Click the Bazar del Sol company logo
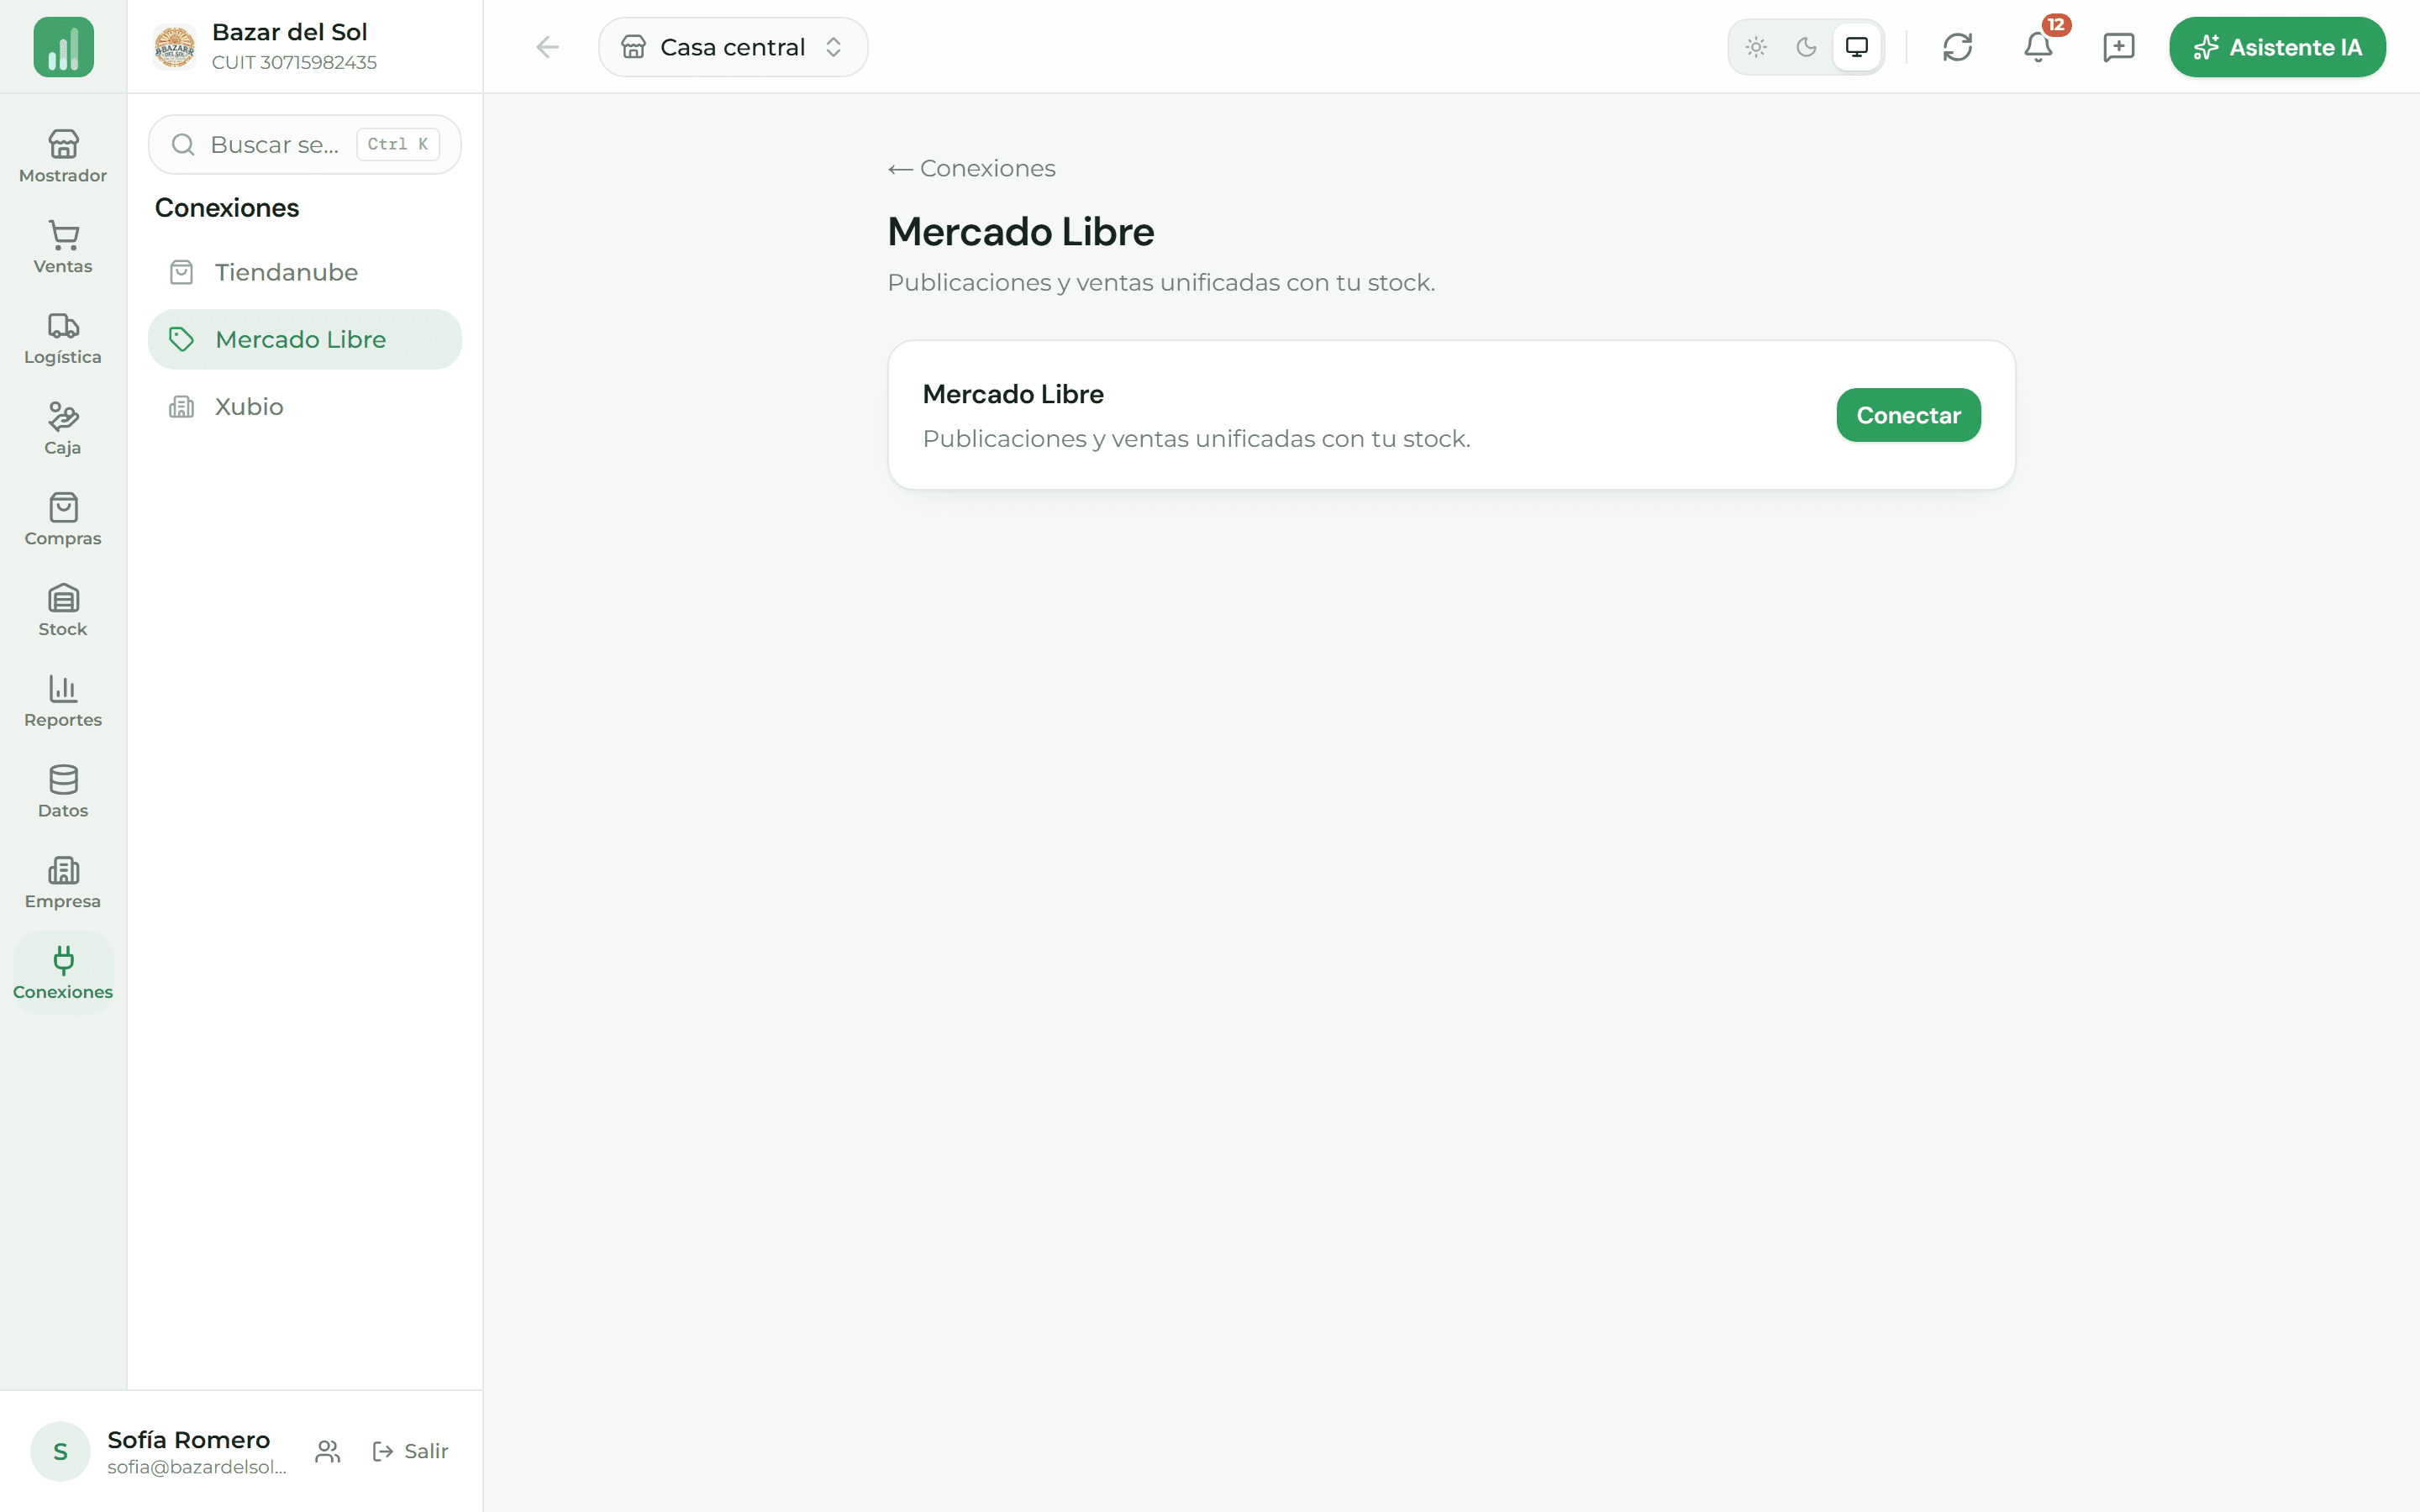The image size is (2420, 1512). click(174, 47)
